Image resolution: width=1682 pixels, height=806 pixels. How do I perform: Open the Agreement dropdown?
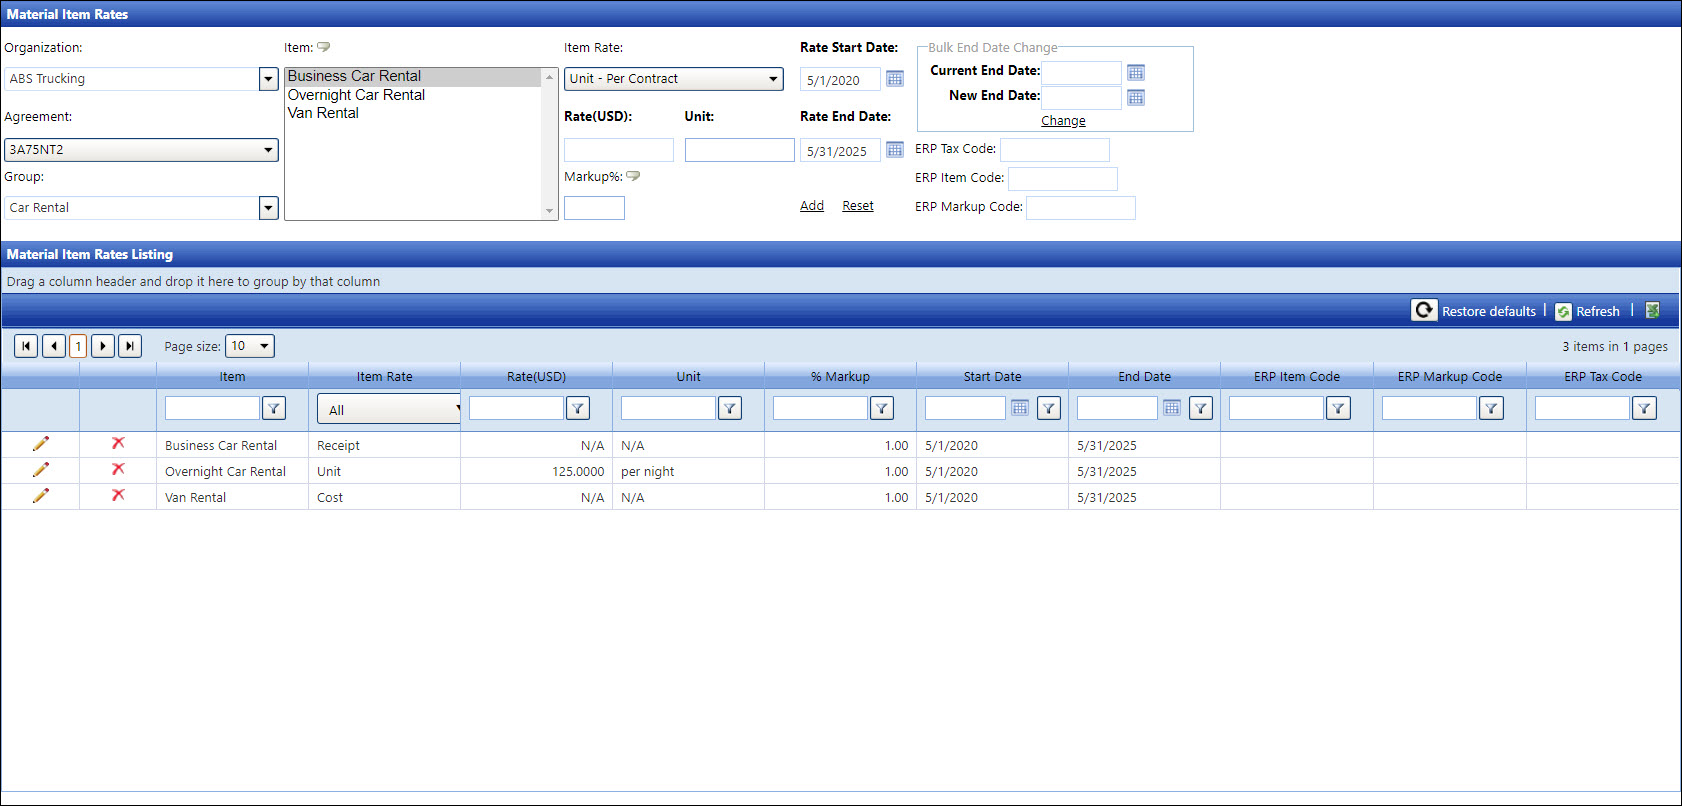(268, 150)
